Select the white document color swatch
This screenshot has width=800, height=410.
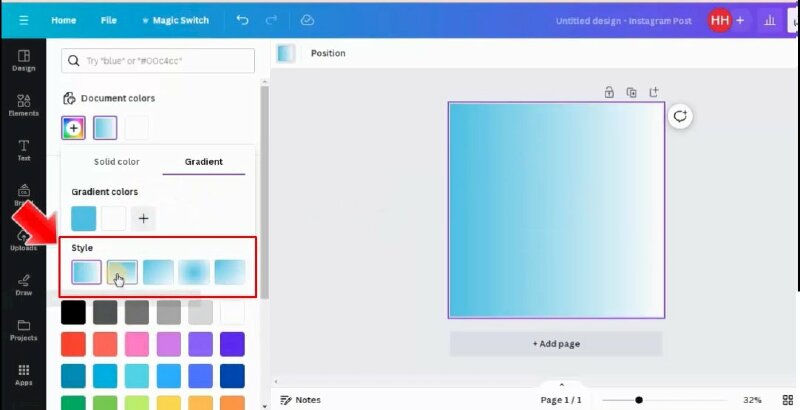point(137,127)
